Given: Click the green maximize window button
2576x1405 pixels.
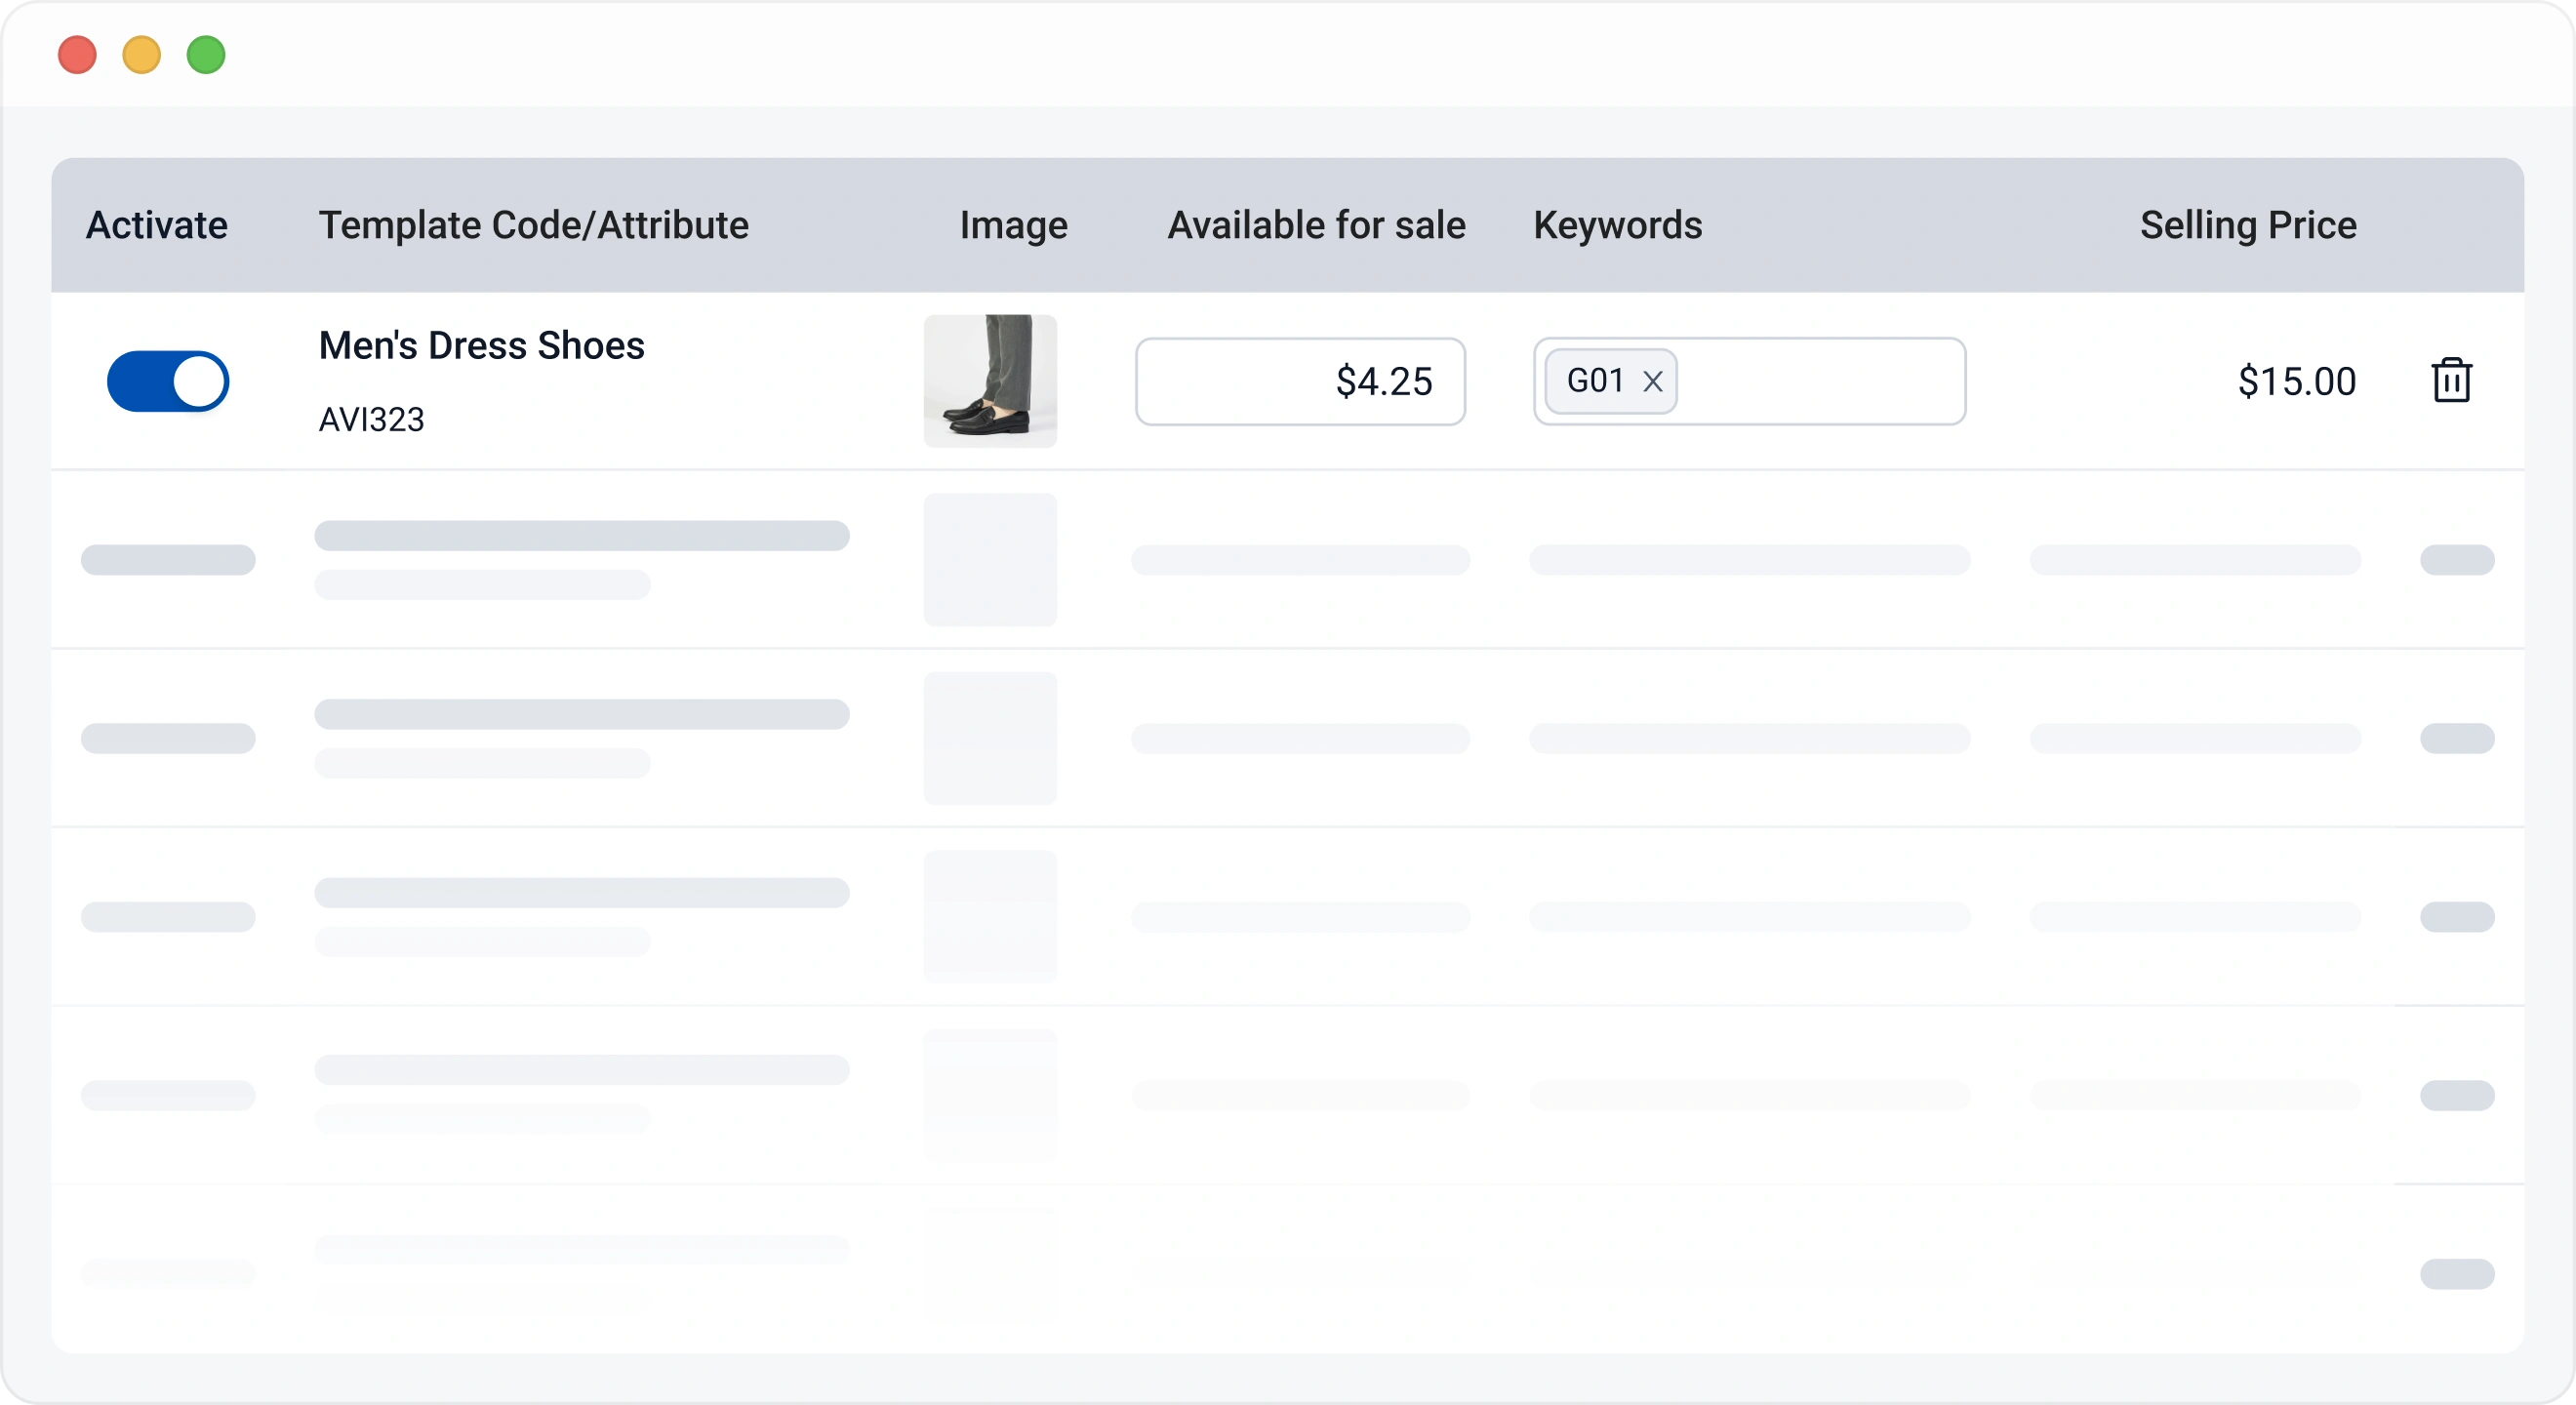Looking at the screenshot, I should (x=206, y=55).
